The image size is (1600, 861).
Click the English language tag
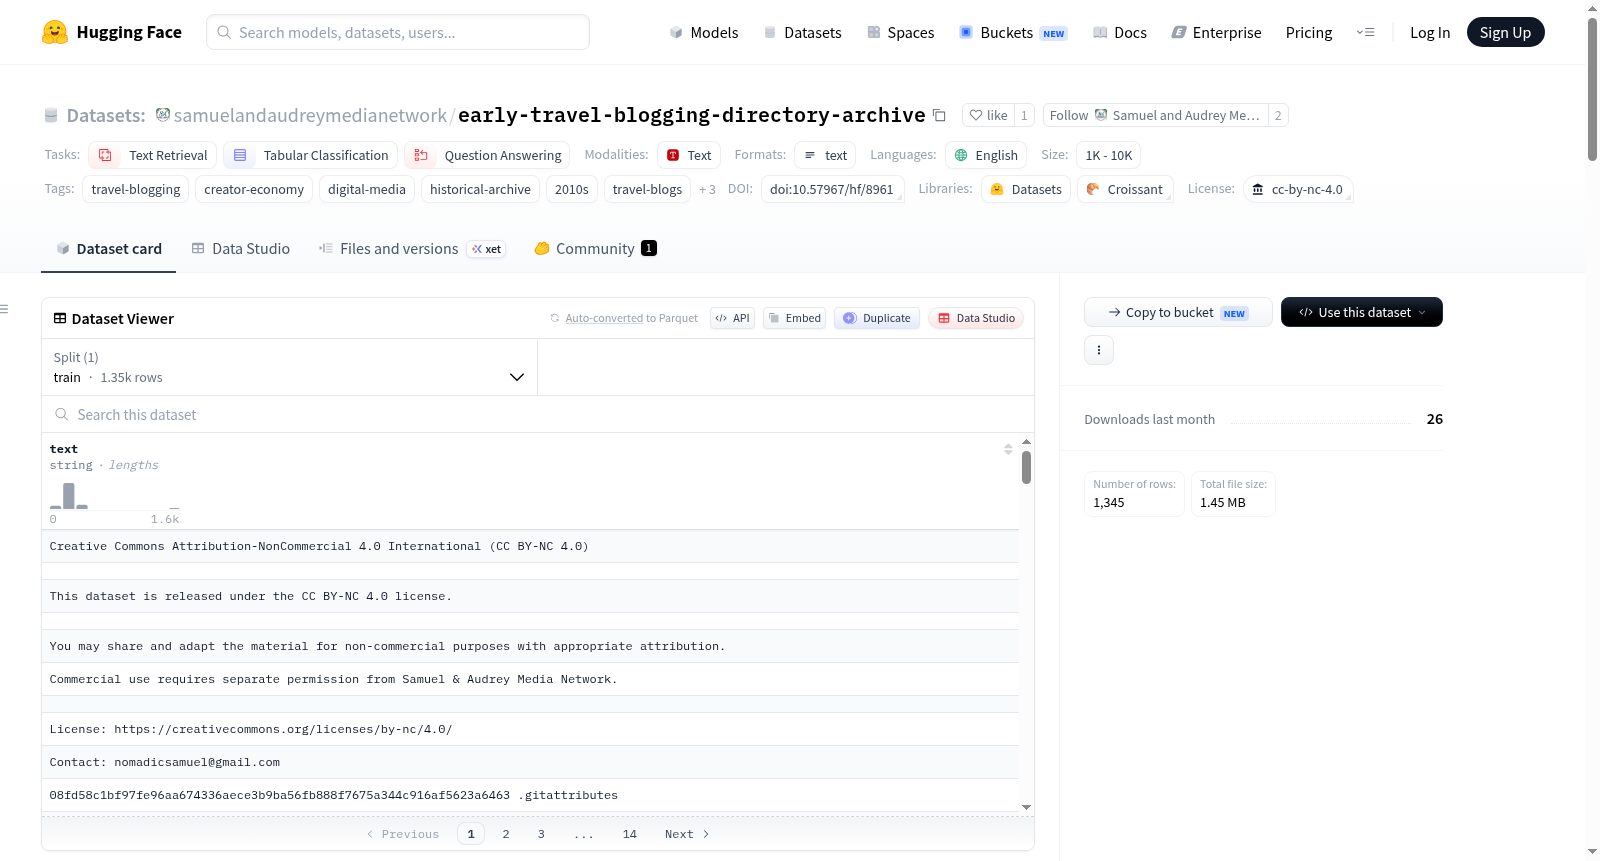986,155
